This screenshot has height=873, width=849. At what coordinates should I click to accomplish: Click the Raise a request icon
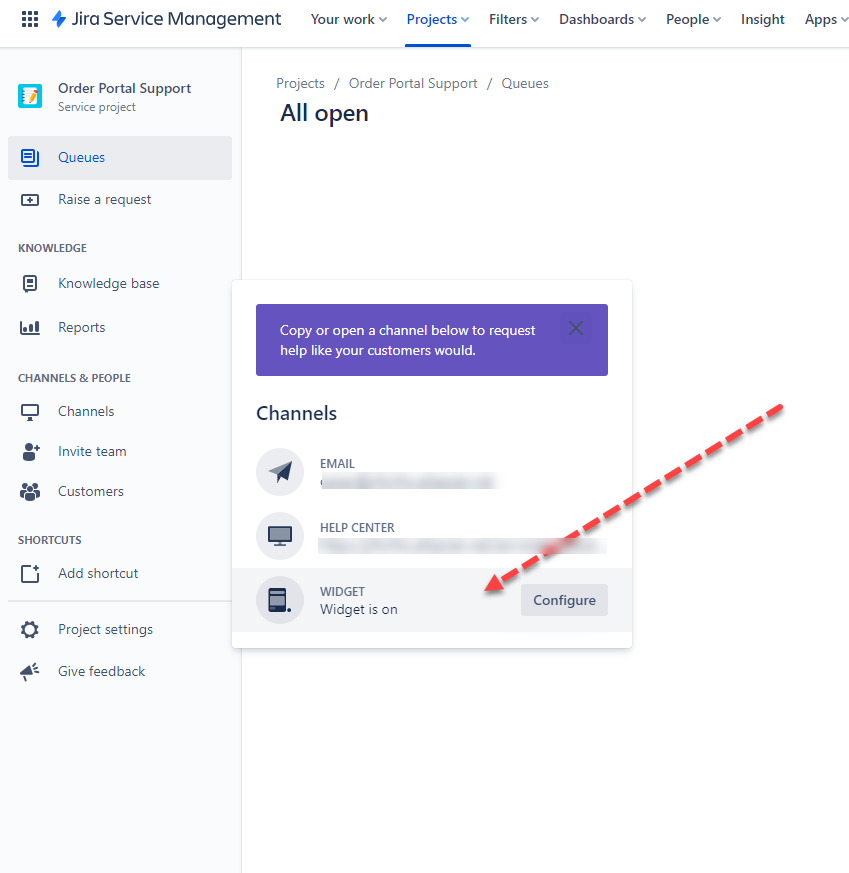(30, 200)
